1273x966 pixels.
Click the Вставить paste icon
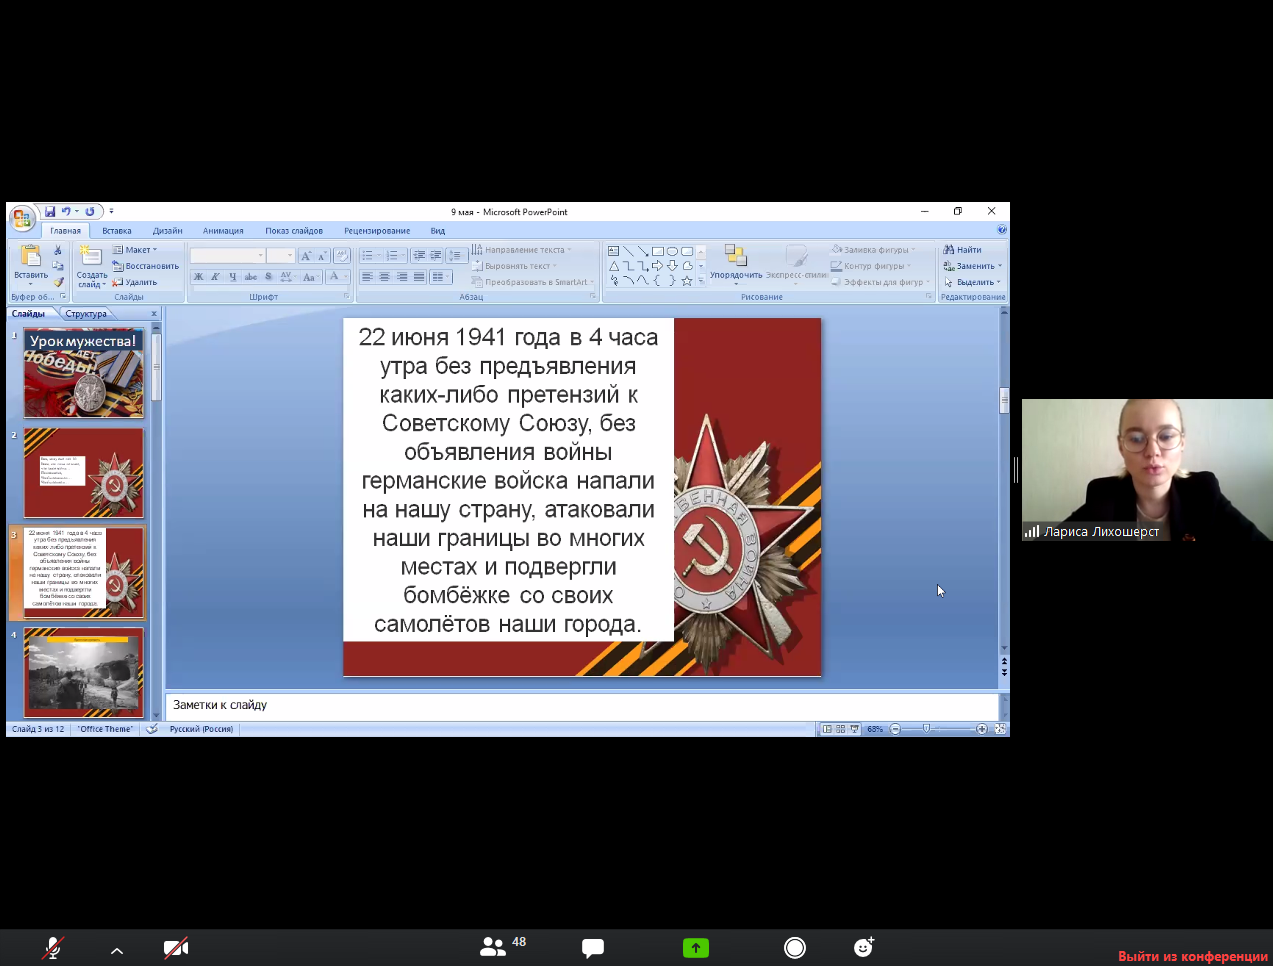[30, 257]
